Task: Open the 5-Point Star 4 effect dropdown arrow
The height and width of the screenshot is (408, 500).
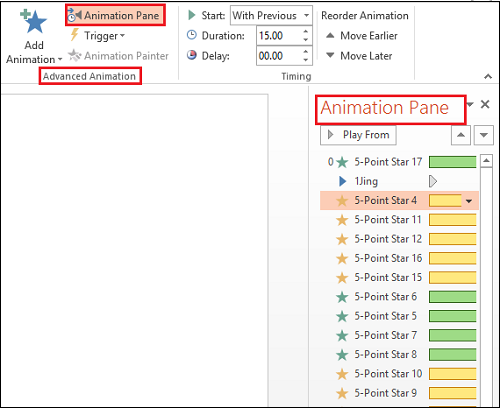Action: (469, 201)
